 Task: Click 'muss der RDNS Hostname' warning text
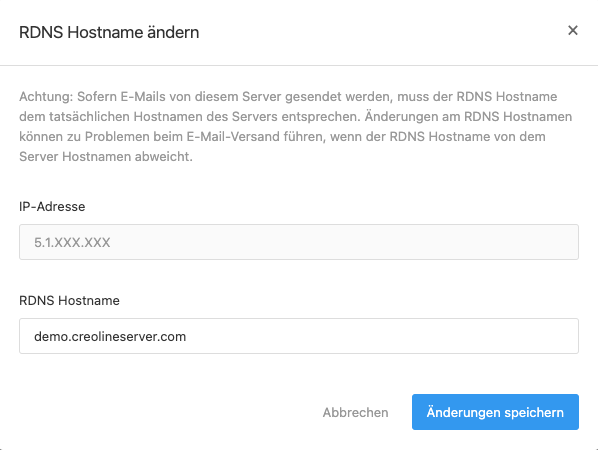(477, 96)
